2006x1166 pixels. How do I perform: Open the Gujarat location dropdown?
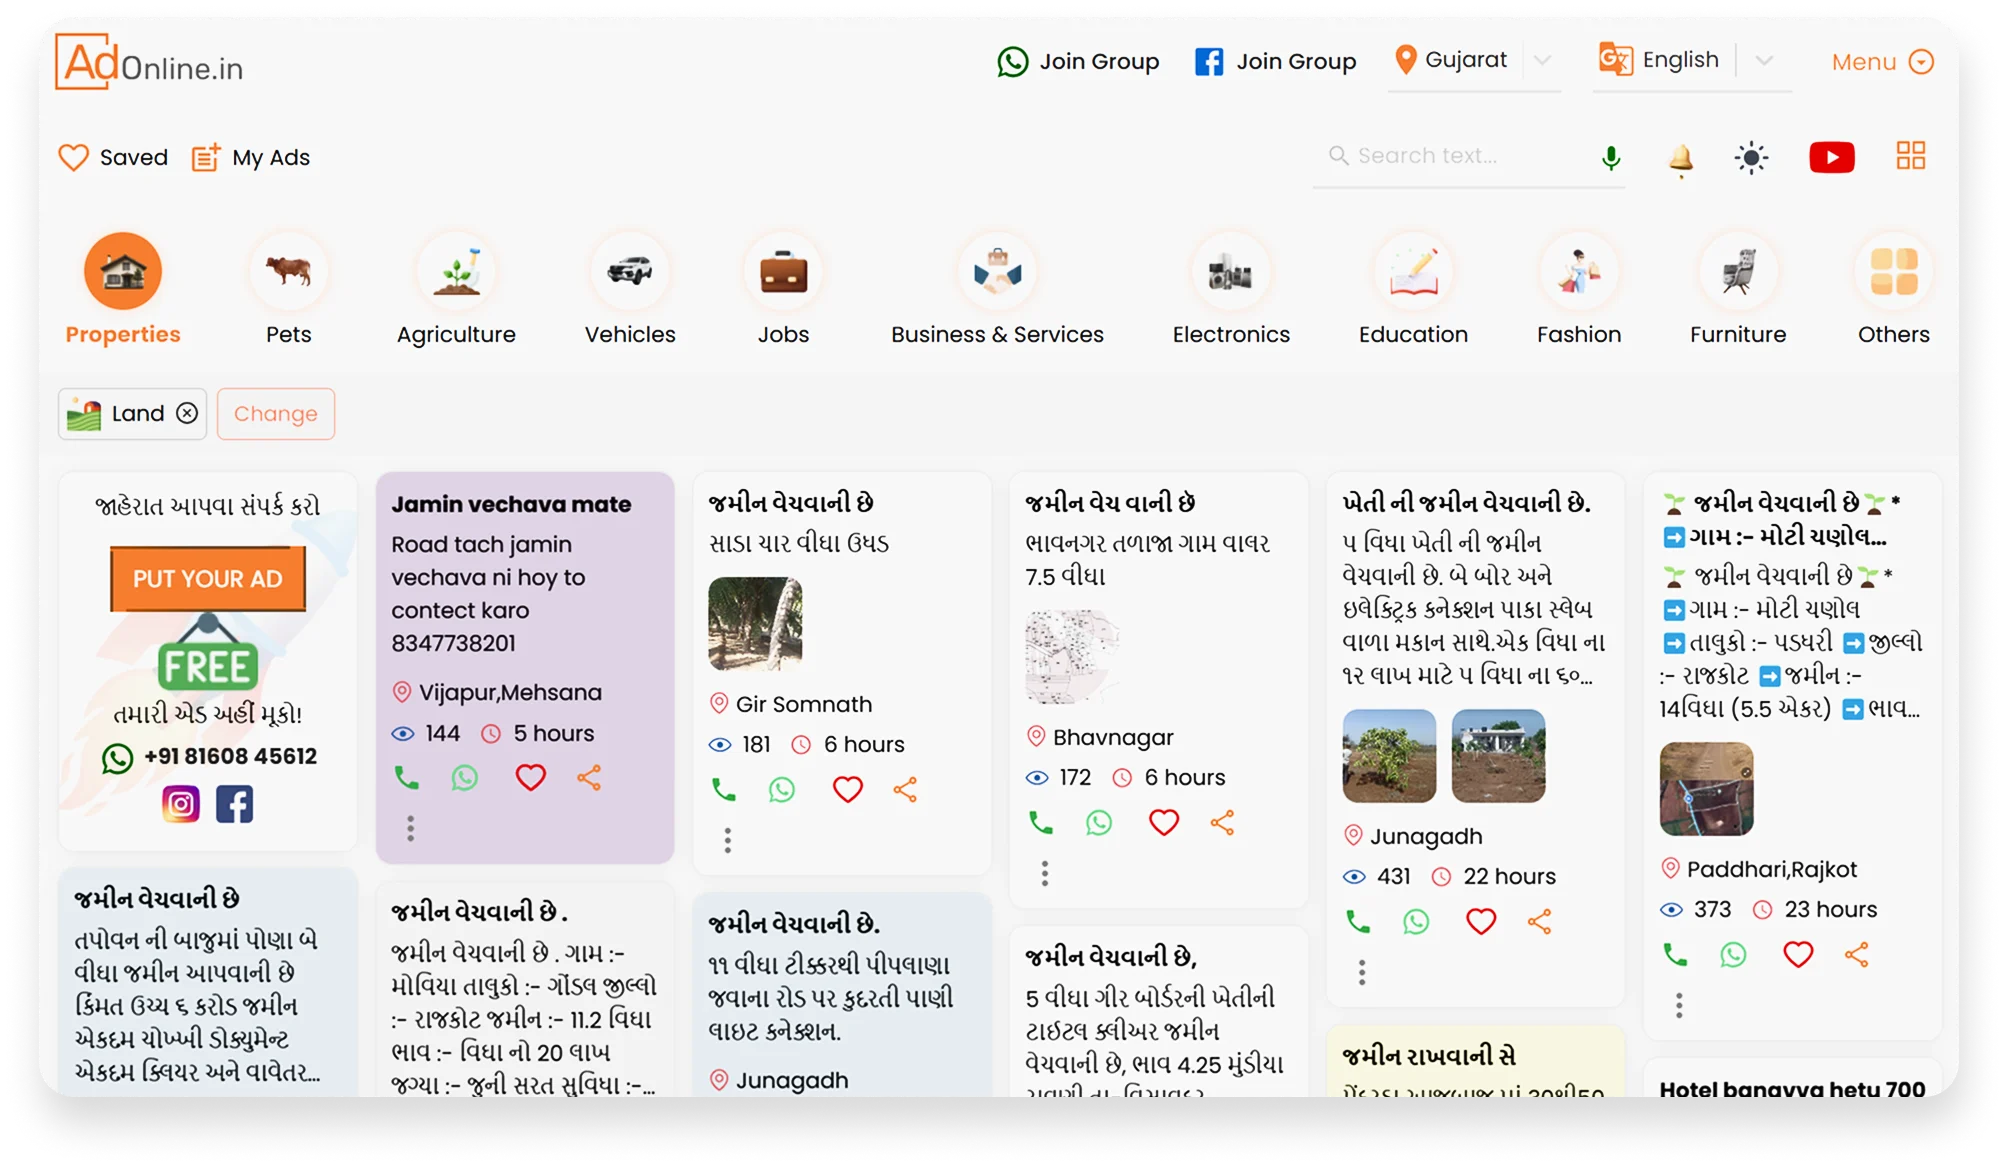(1473, 60)
